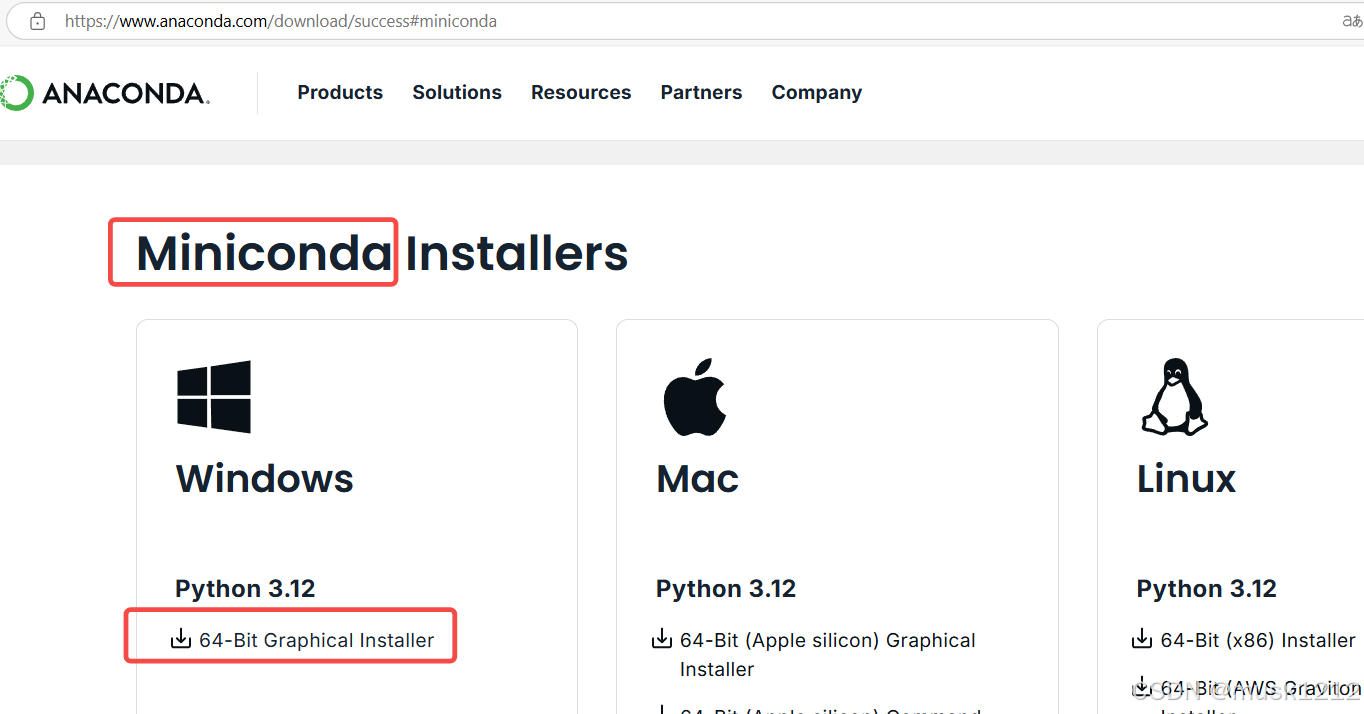Click Python 3.12 under Mac
Screen dimensions: 1364x714
tap(726, 589)
